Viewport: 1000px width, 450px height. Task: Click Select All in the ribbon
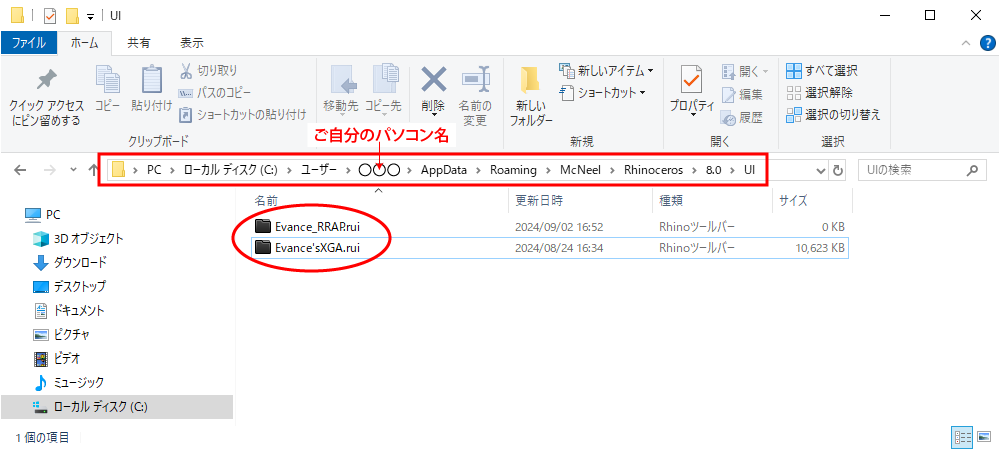coord(821,71)
